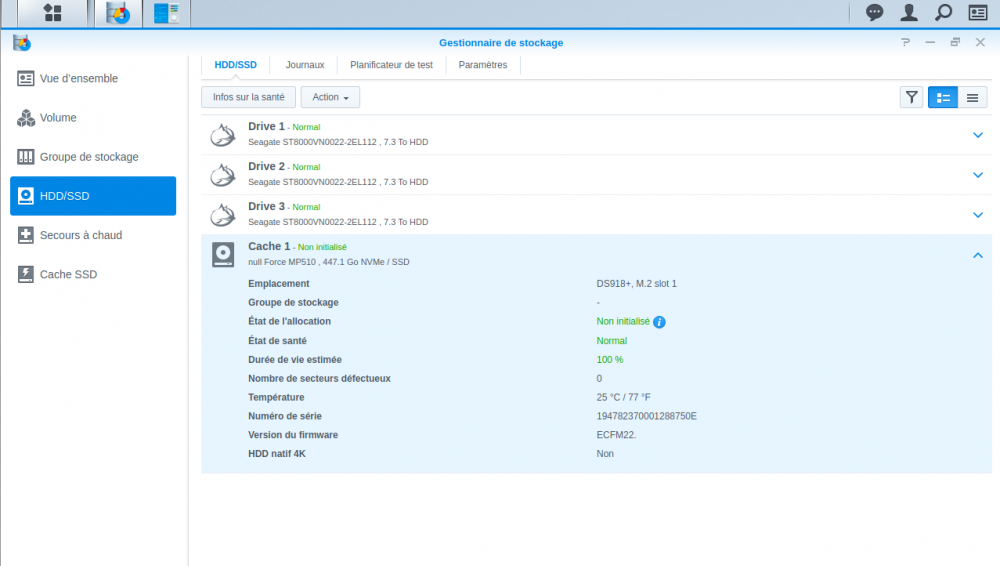Open the Action dropdown menu

point(330,97)
